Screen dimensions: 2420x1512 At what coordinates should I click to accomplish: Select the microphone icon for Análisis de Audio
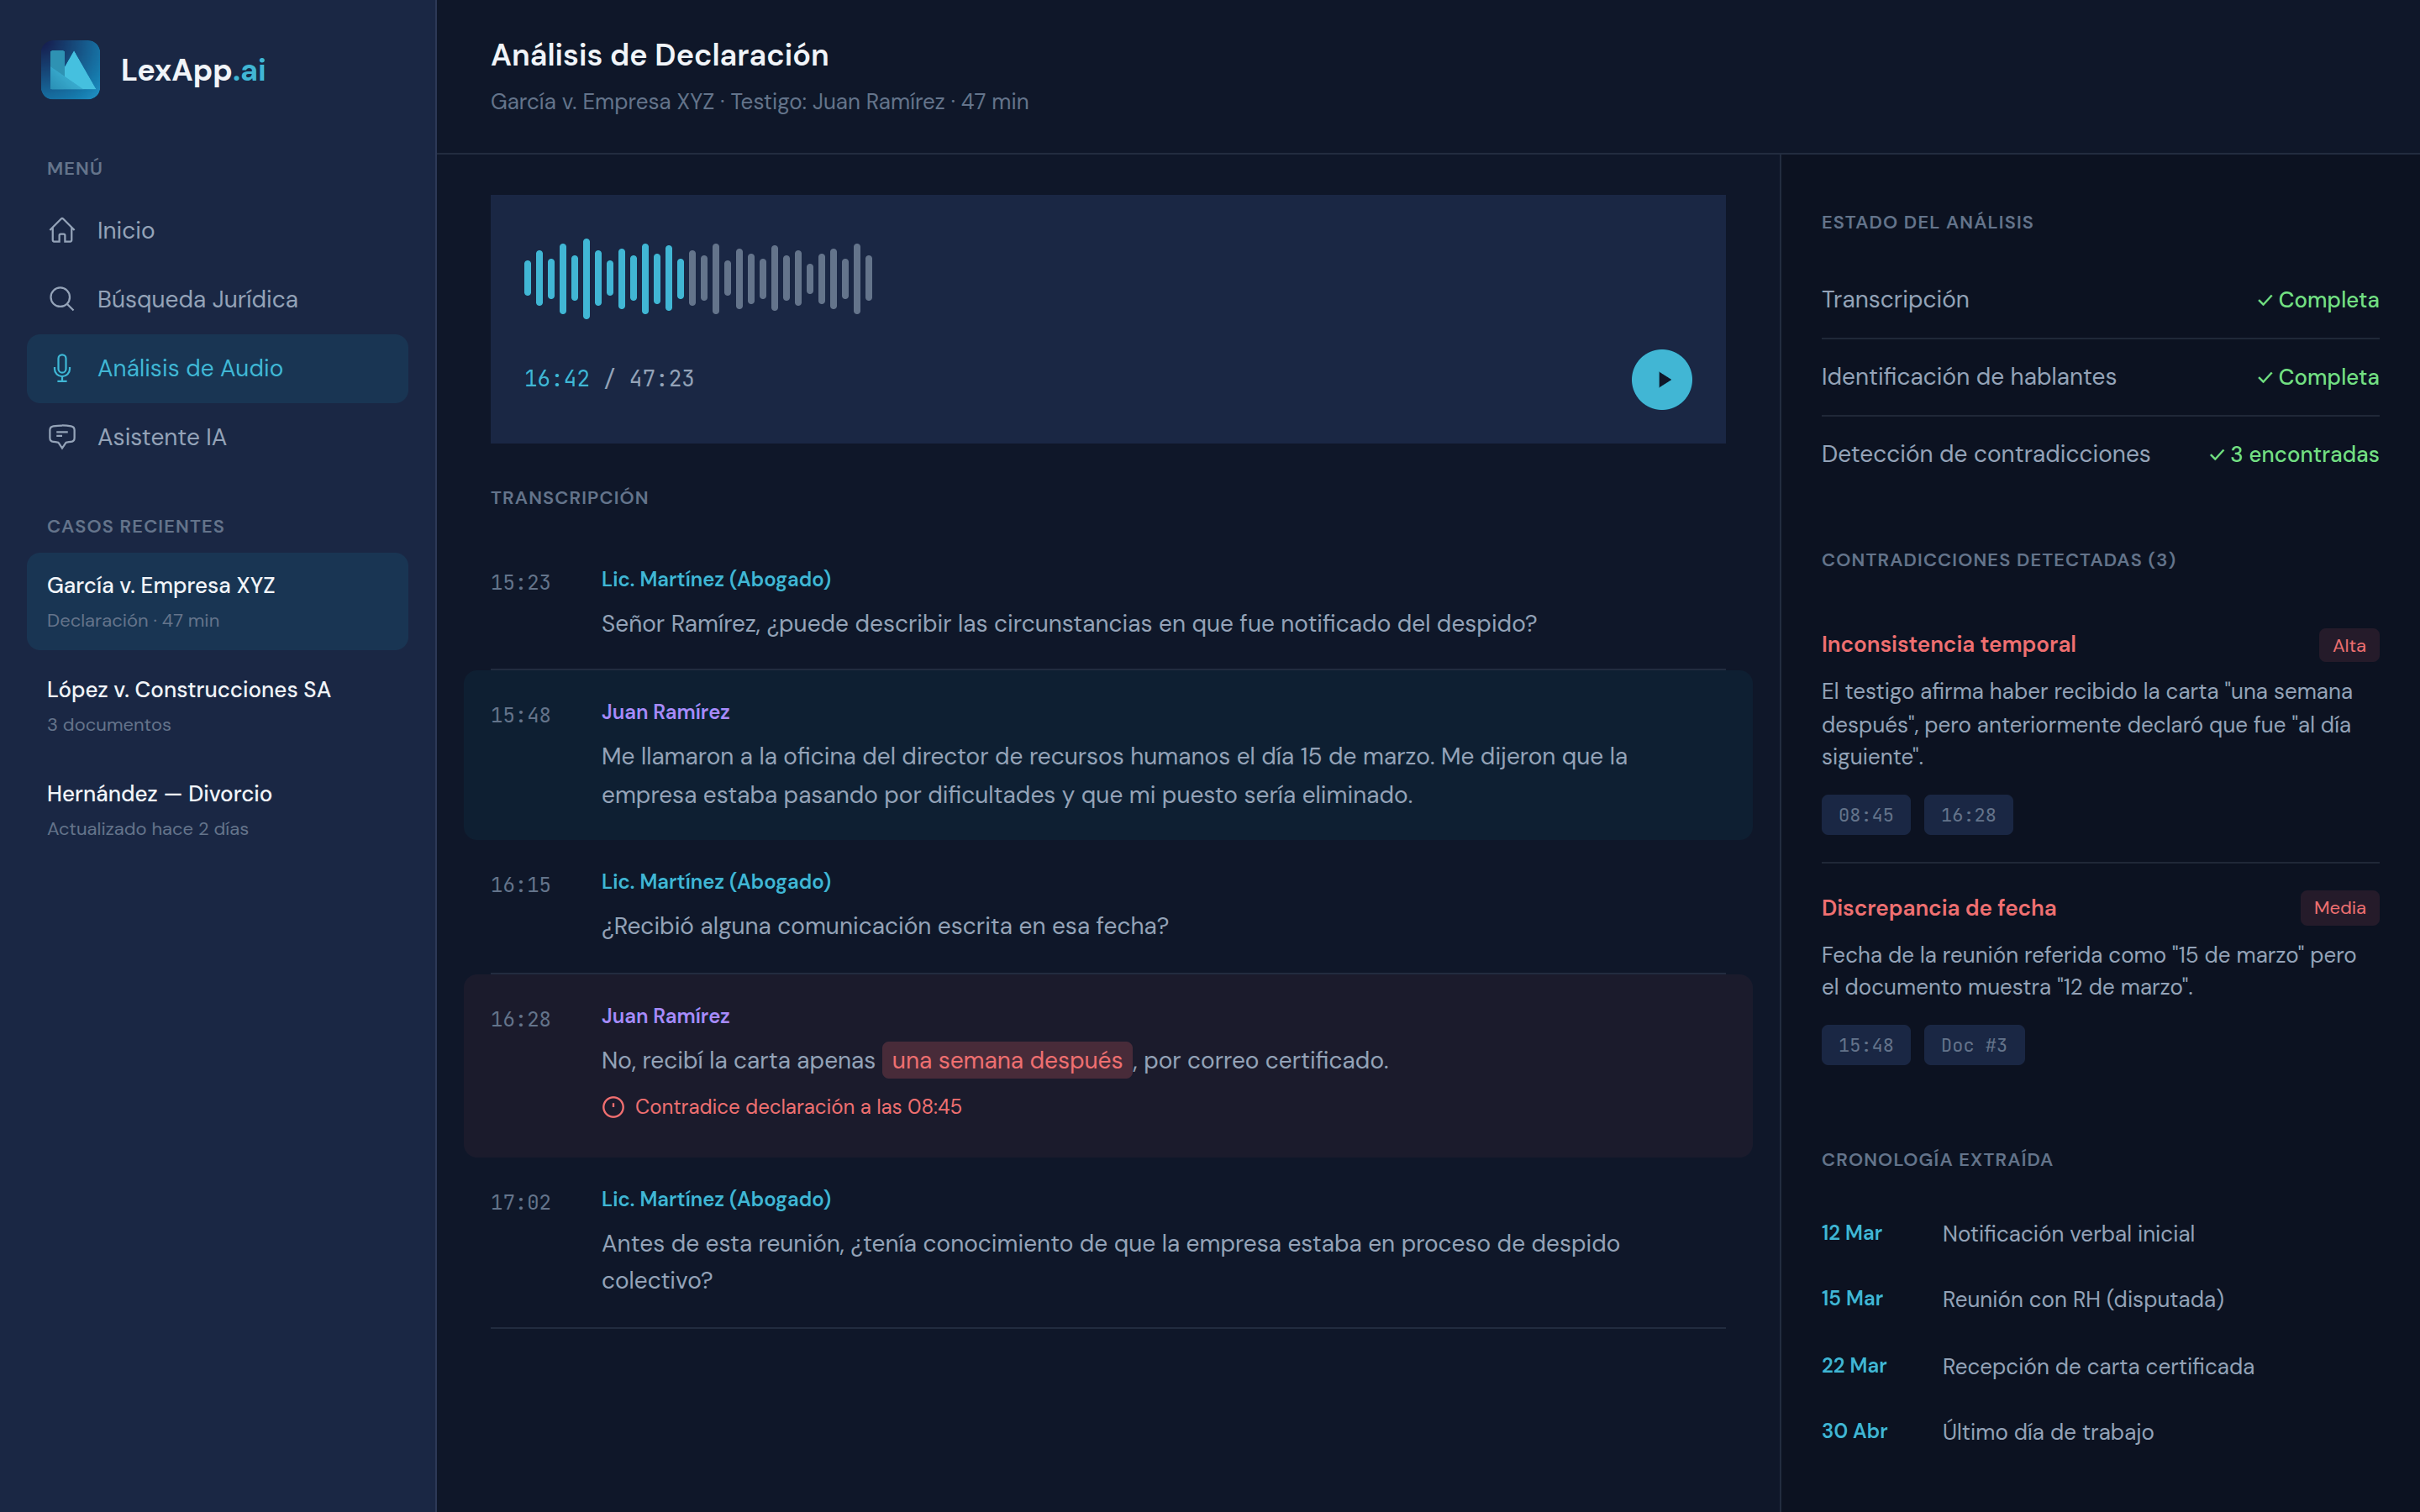(x=62, y=368)
